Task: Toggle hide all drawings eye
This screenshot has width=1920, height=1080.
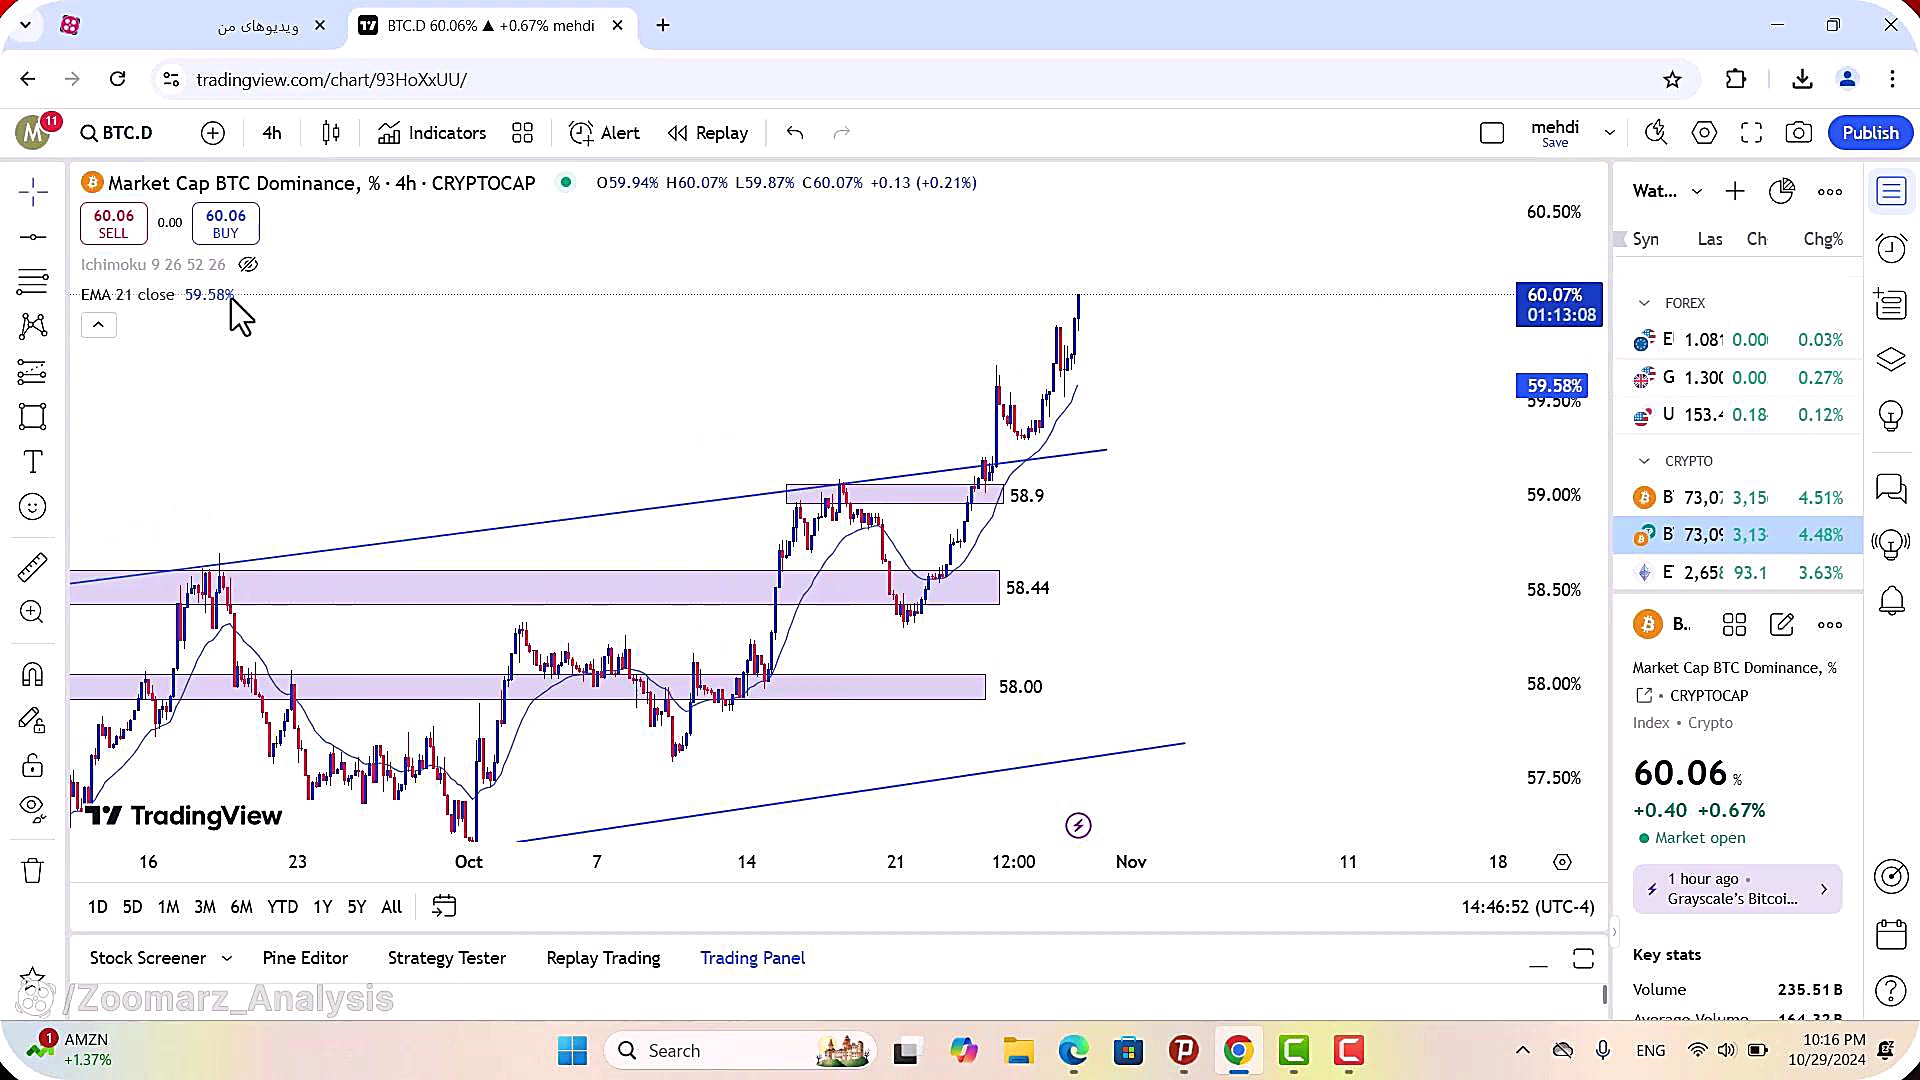Action: click(33, 808)
